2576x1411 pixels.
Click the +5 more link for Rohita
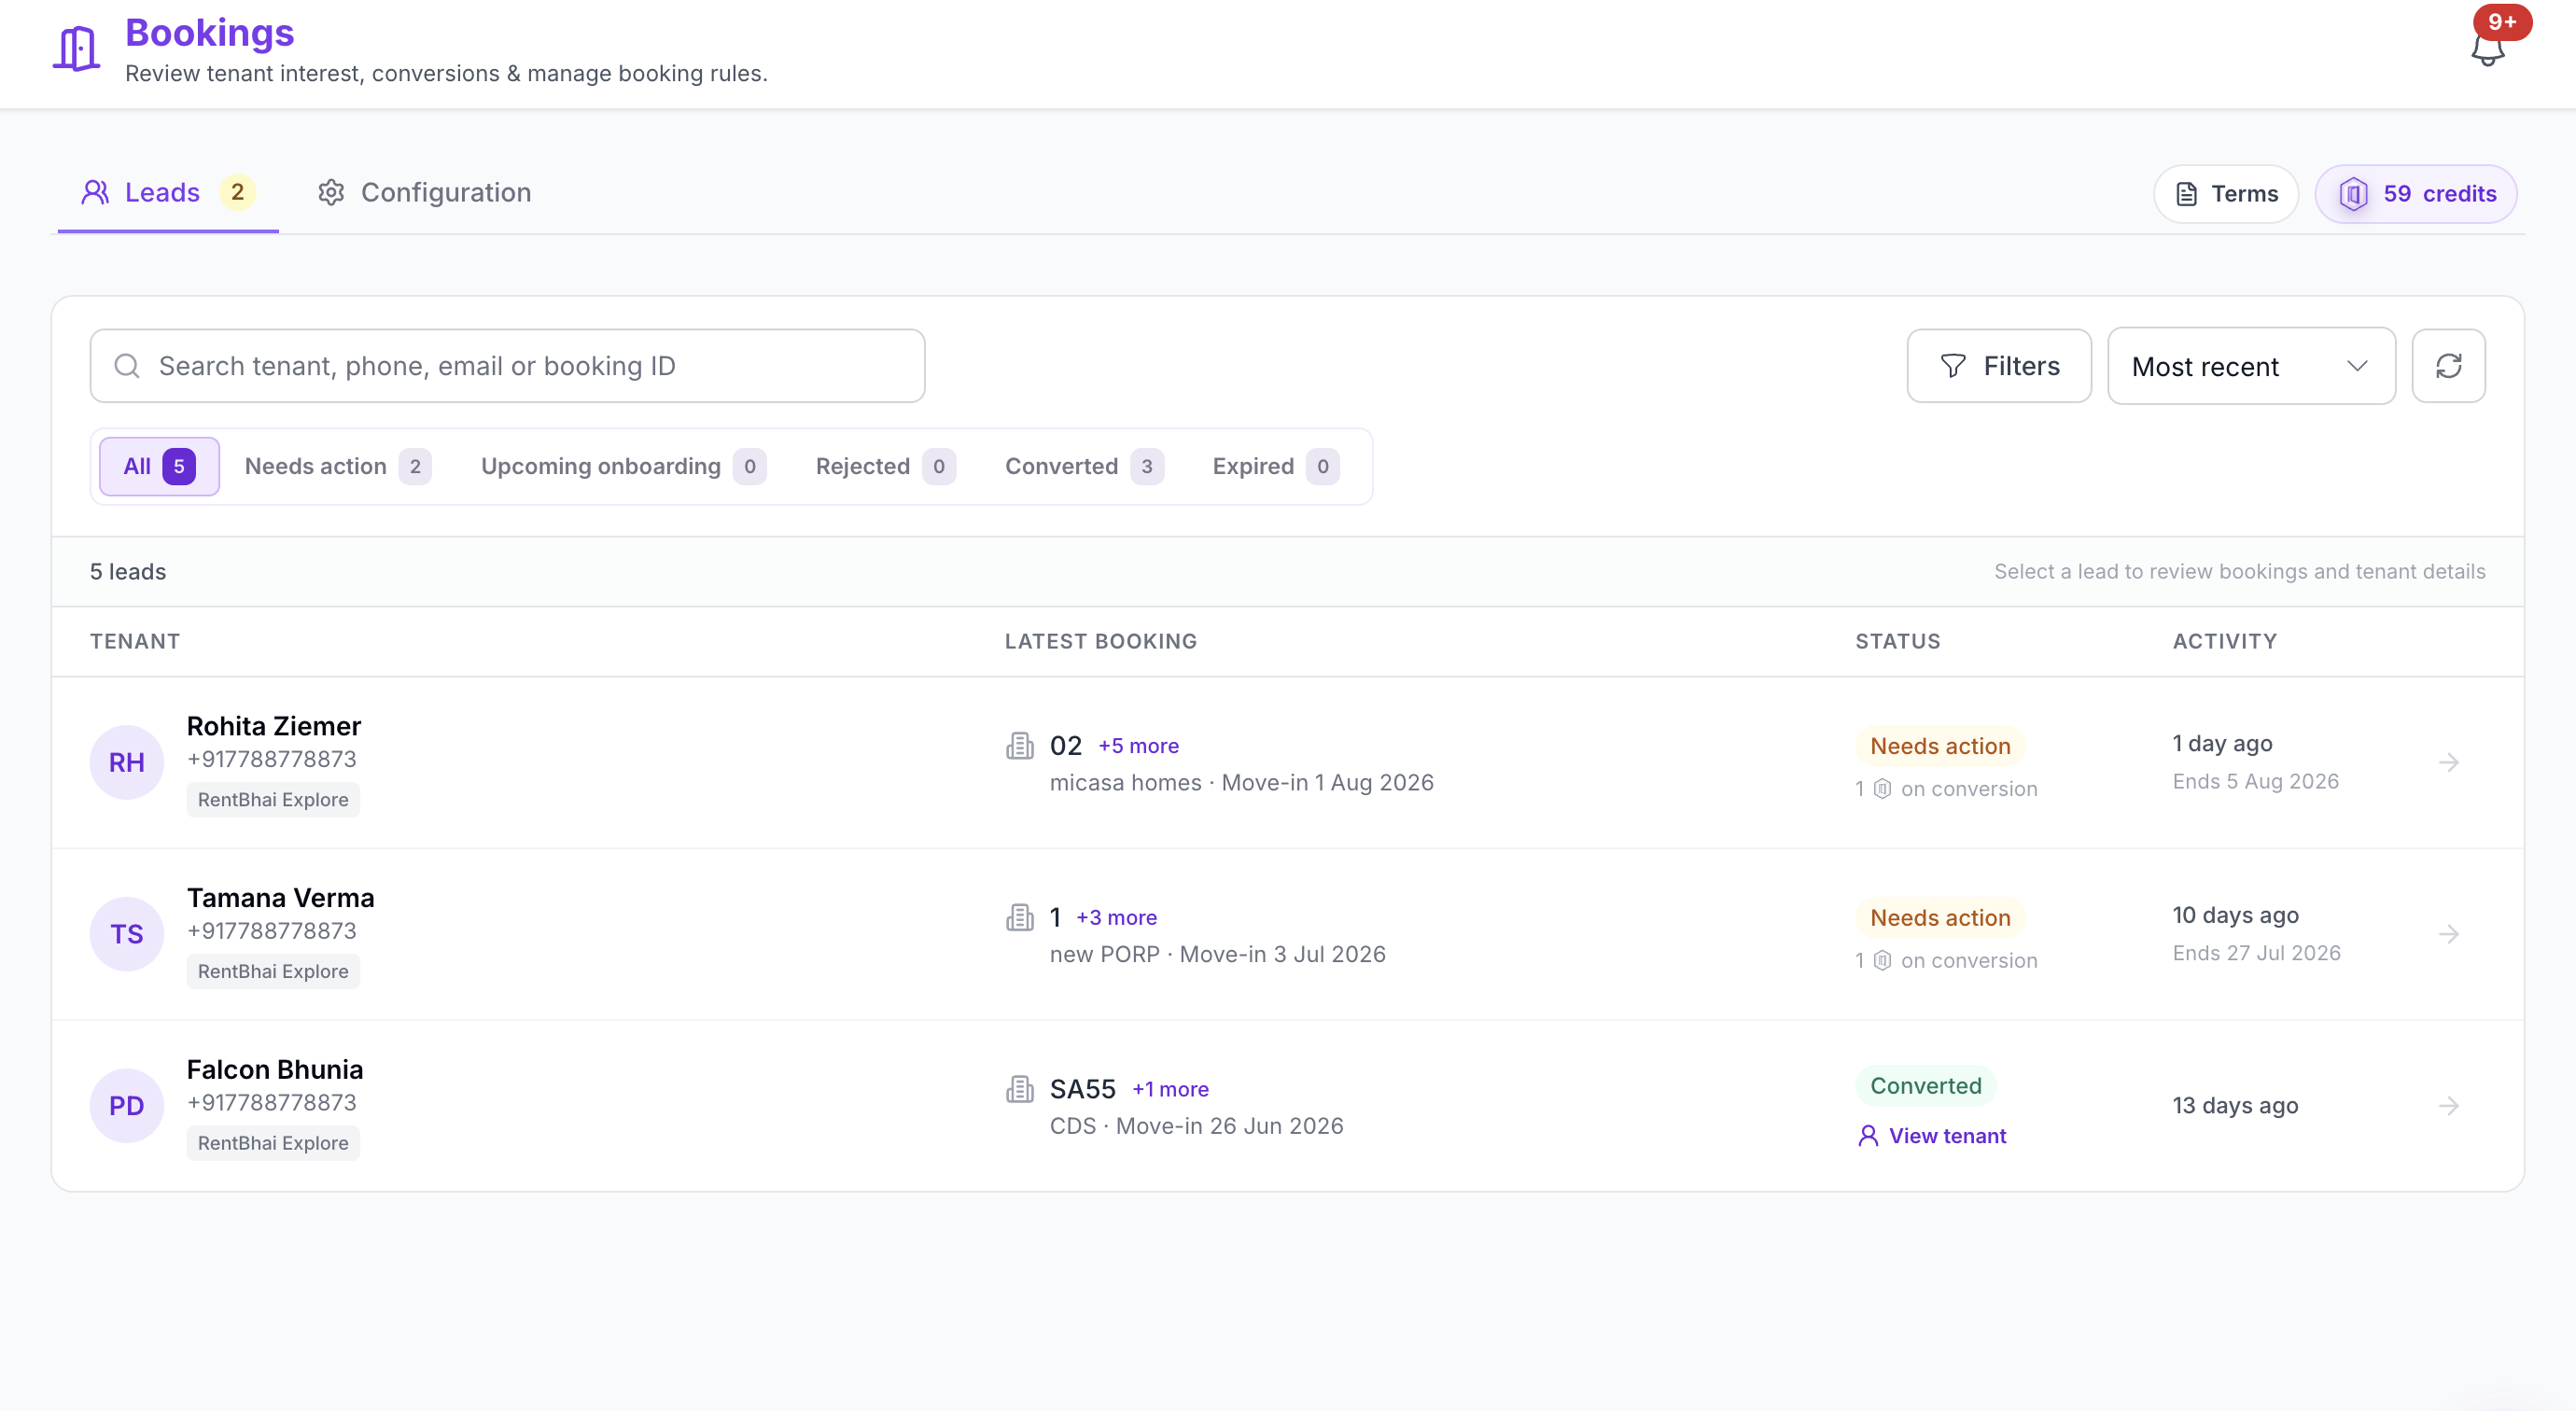tap(1139, 746)
